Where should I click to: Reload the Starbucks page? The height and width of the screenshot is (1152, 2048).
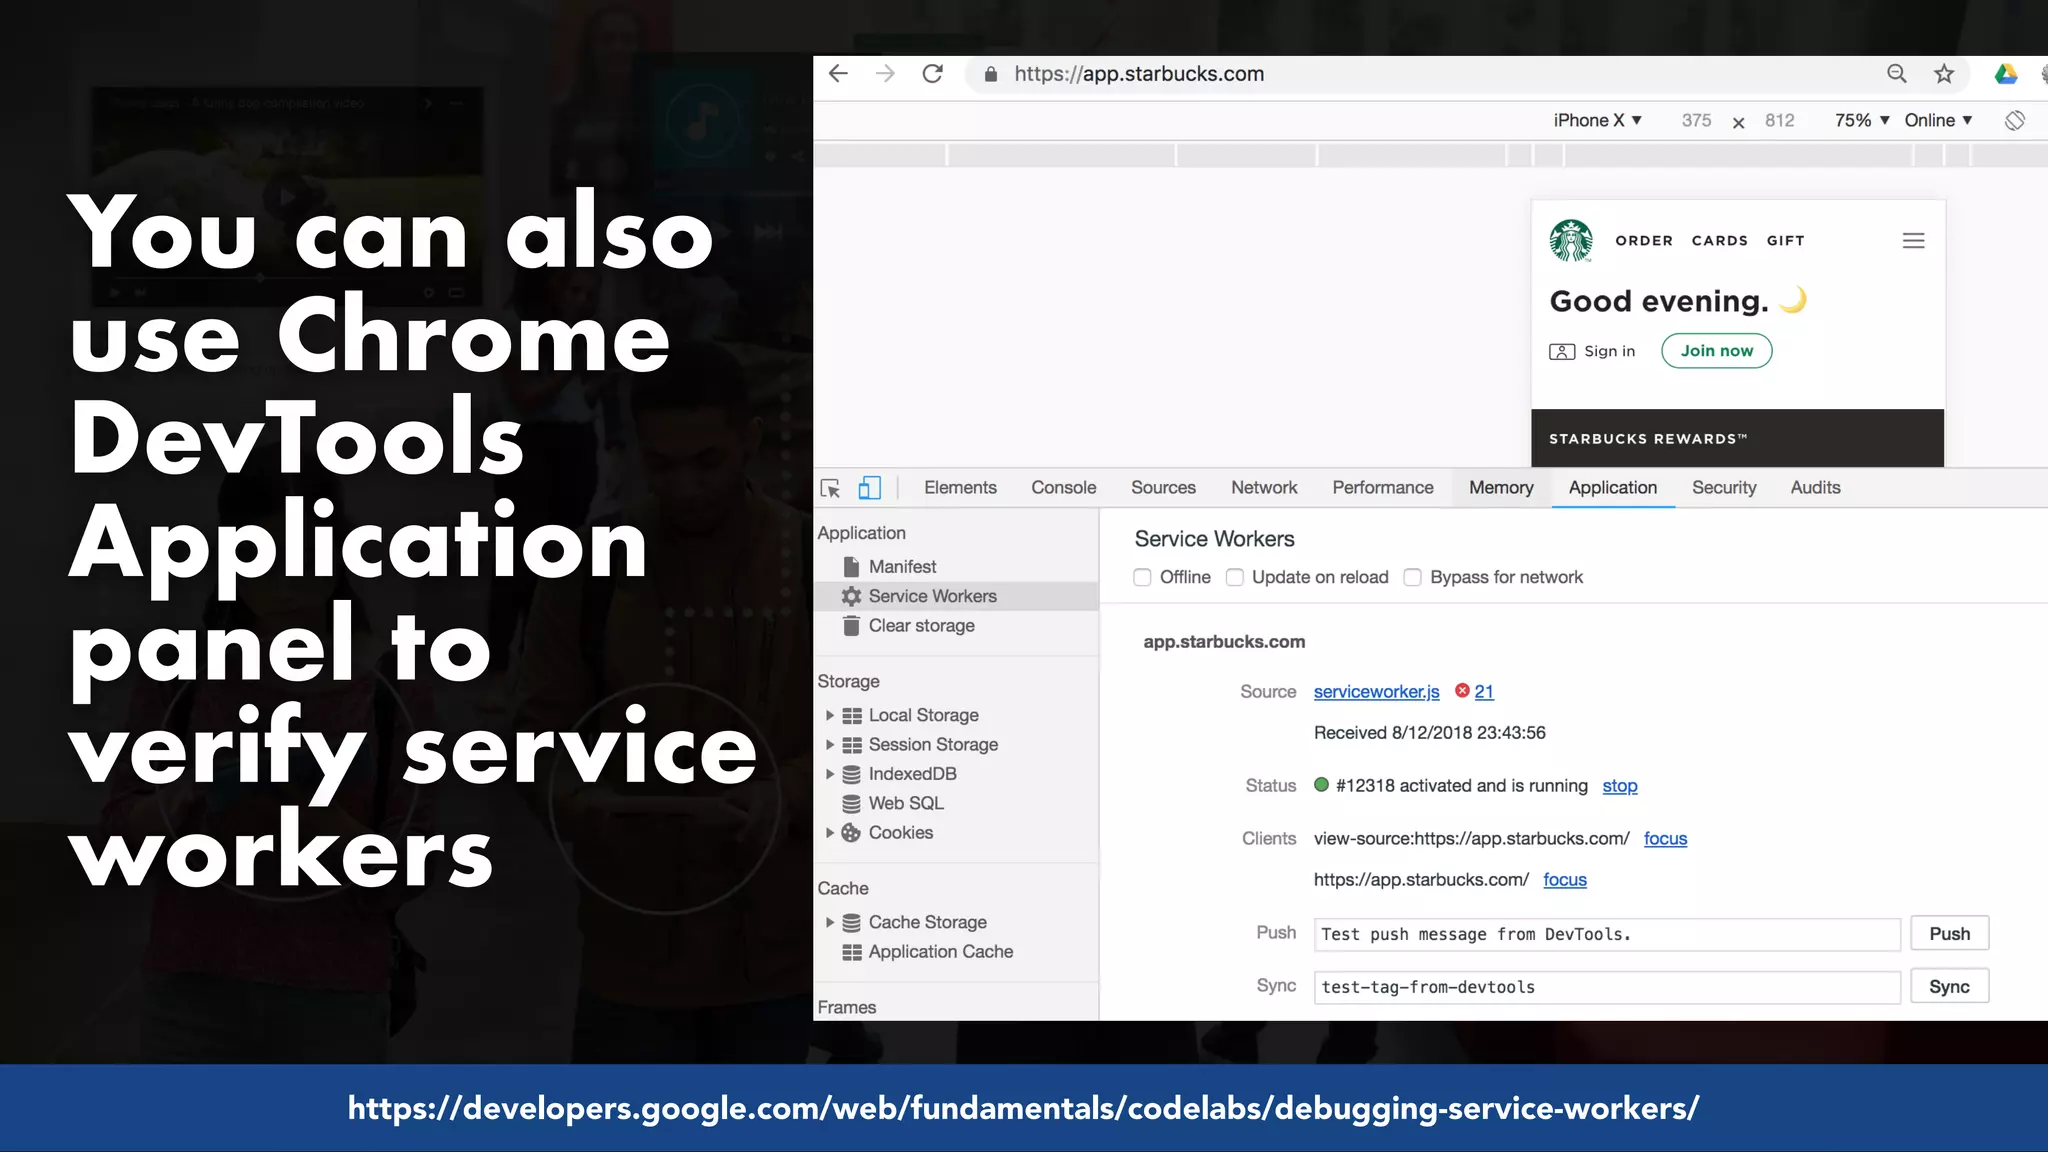933,74
